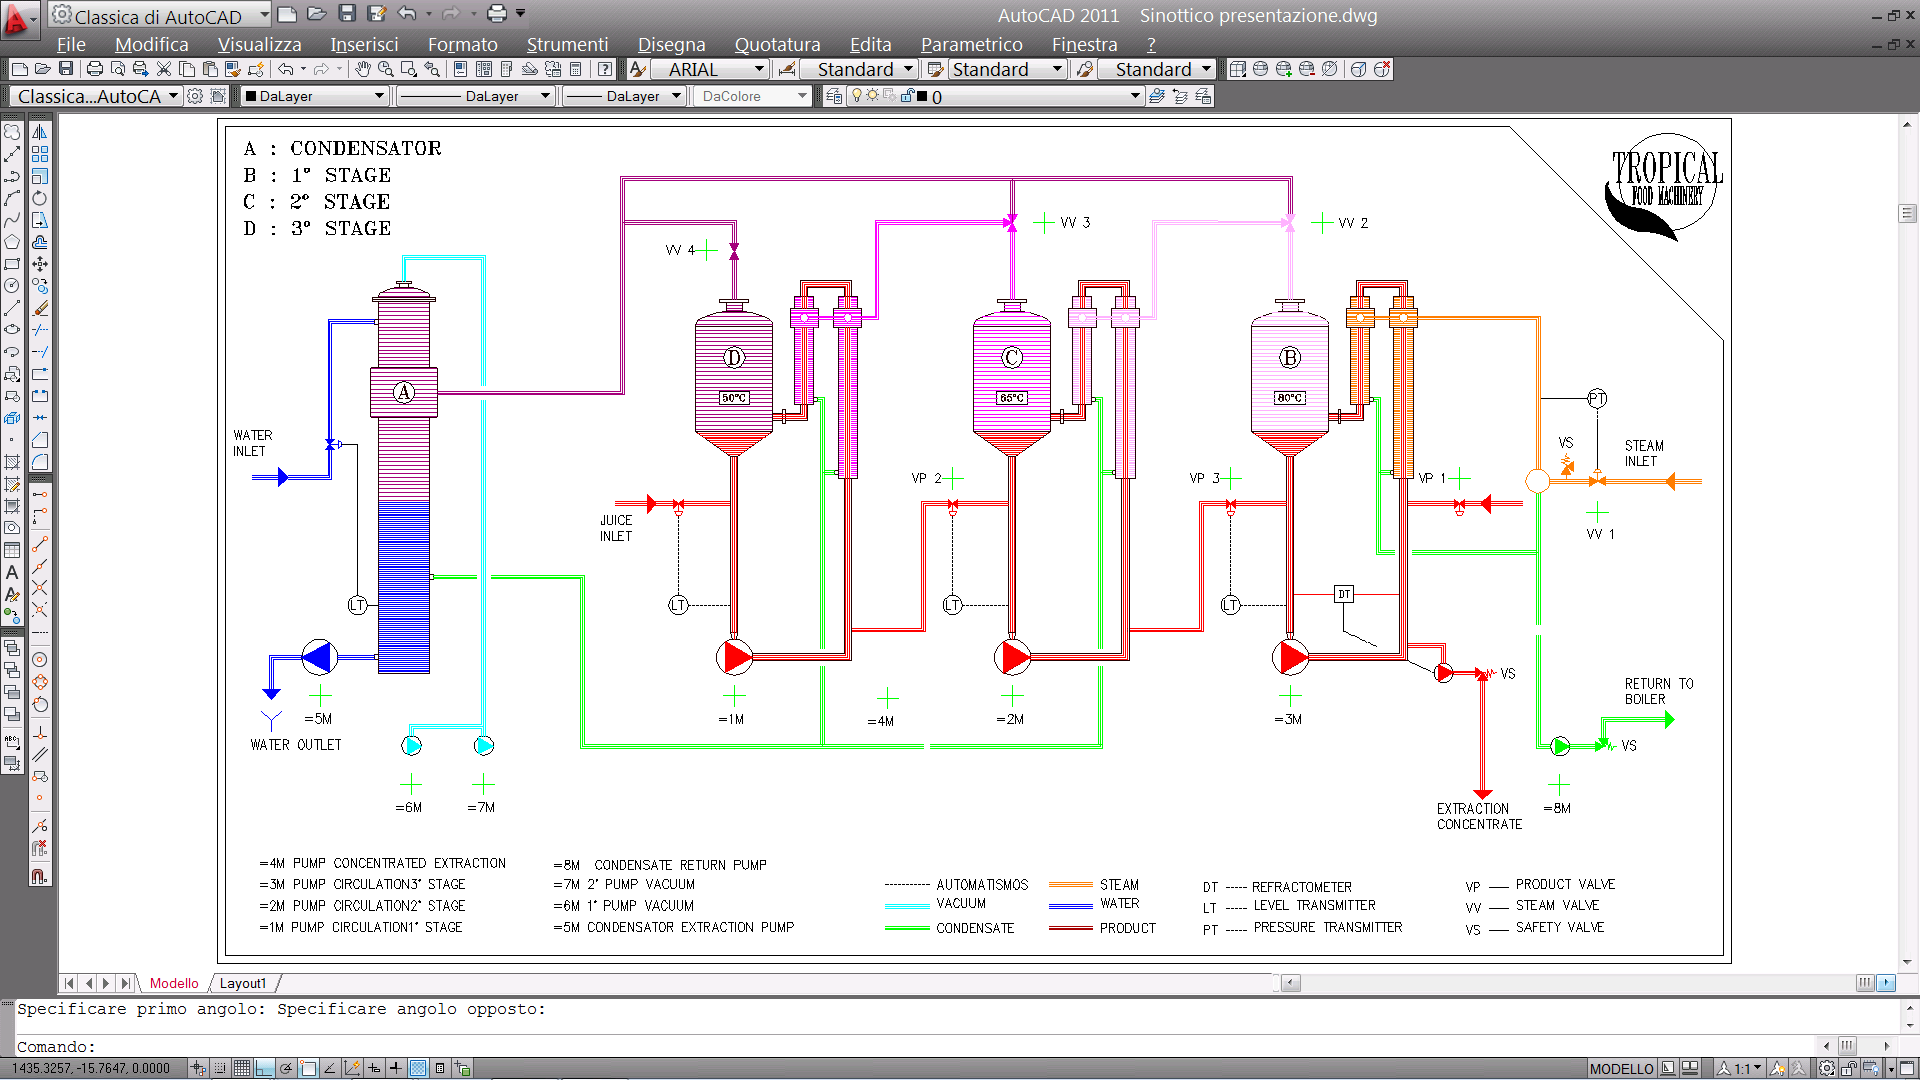
Task: Select the Spline draw tool
Action: [x=12, y=220]
